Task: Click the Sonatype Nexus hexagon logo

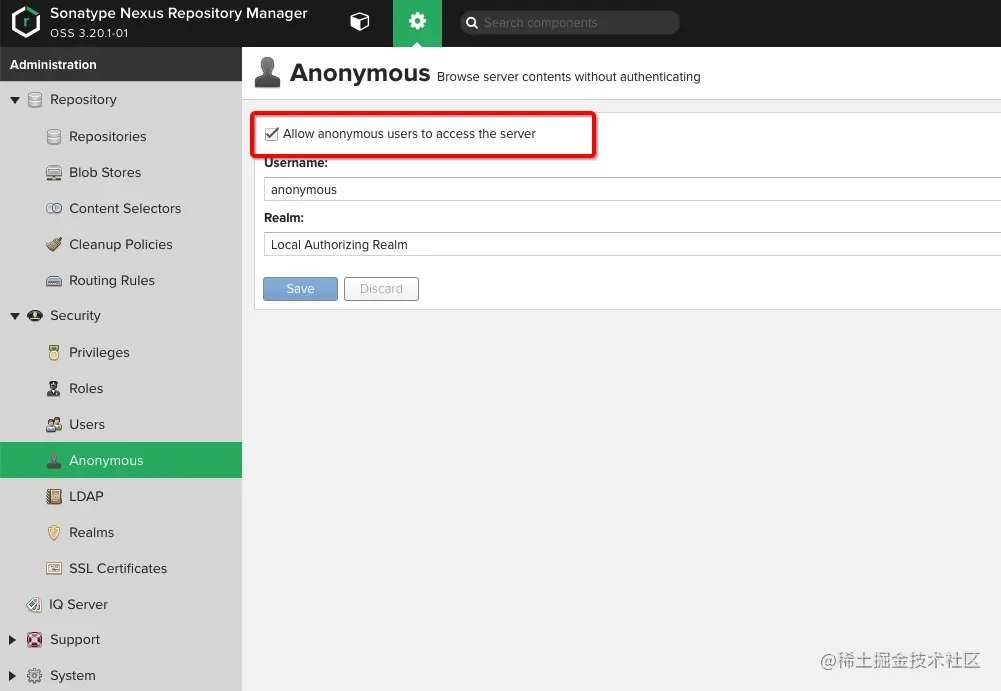Action: pos(26,22)
